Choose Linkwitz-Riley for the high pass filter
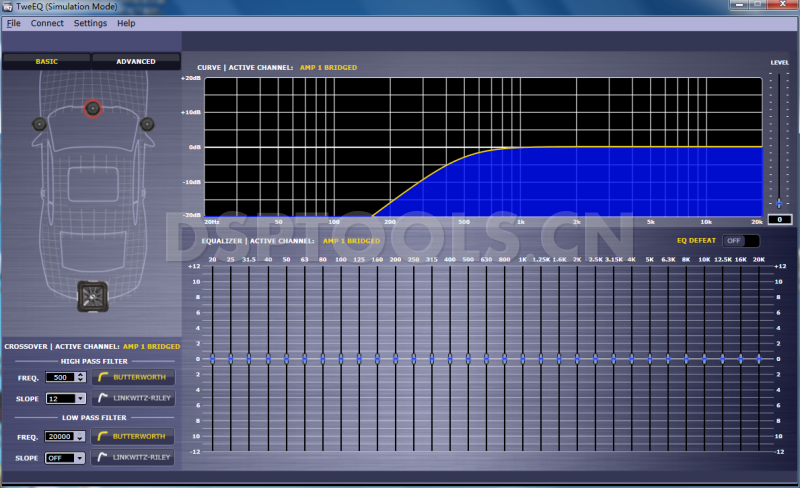Screen dimensions: 800x488 133,398
